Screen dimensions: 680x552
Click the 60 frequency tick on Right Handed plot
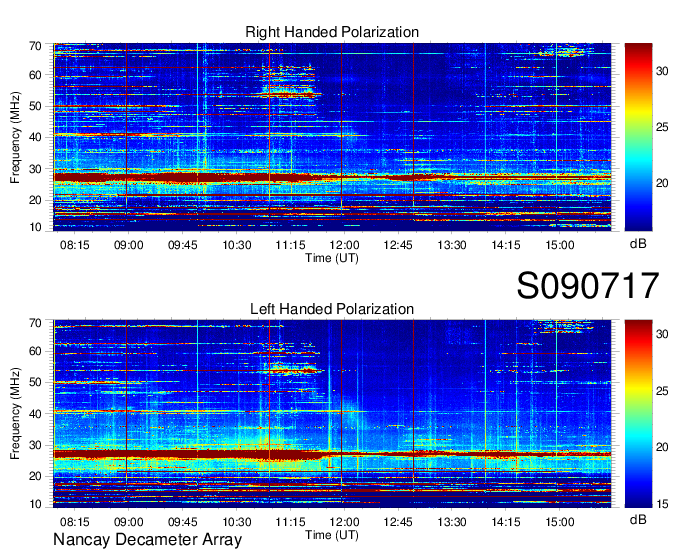(35, 75)
